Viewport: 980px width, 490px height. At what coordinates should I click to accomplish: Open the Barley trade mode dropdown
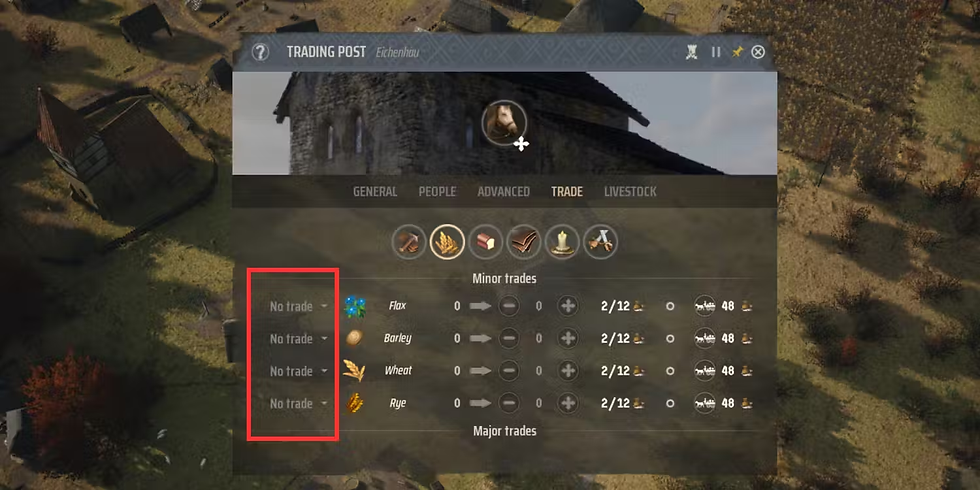click(299, 339)
